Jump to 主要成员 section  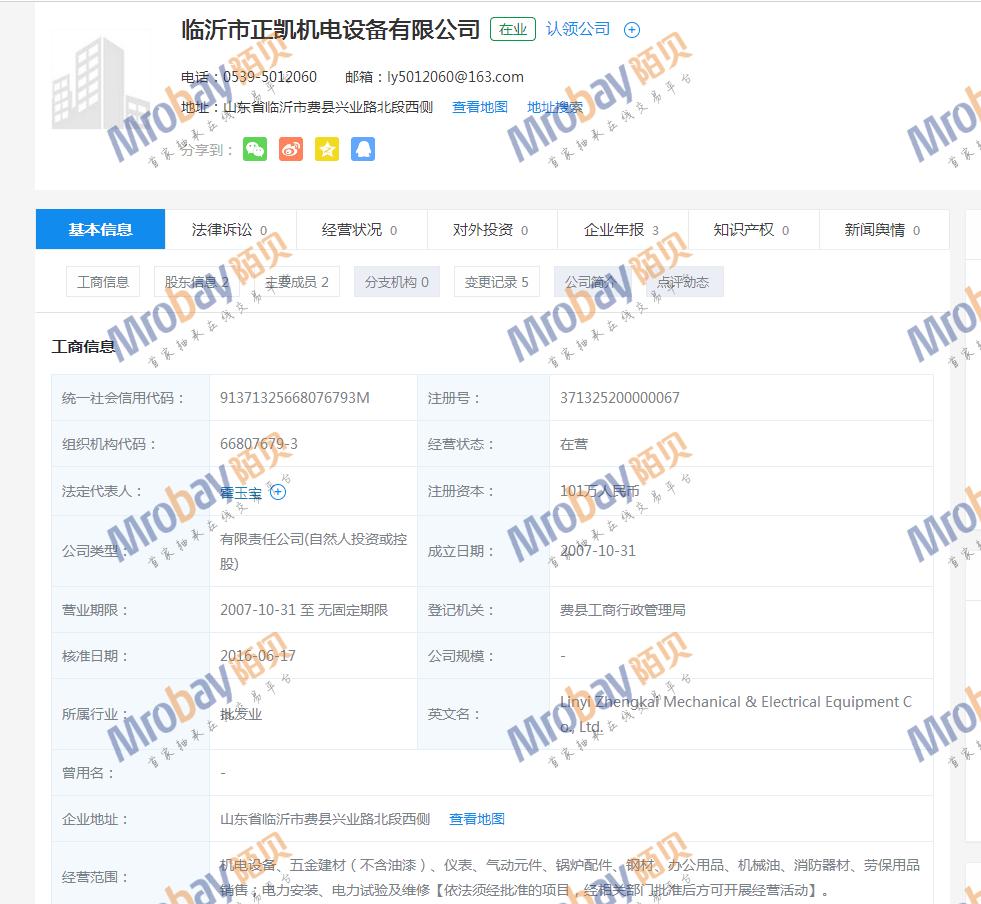click(x=296, y=282)
